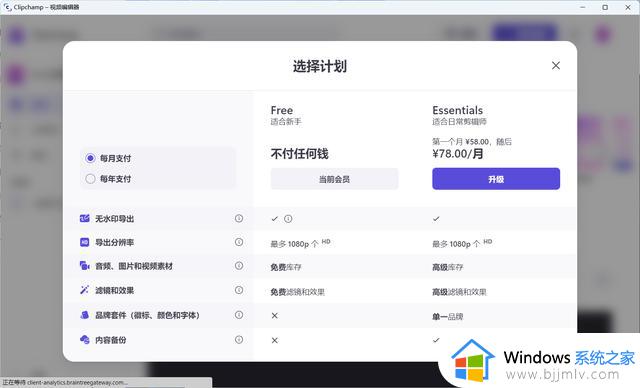Click info icon beside Free plan checkmark
Image resolution: width=640 pixels, height=388 pixels.
tap(288, 219)
